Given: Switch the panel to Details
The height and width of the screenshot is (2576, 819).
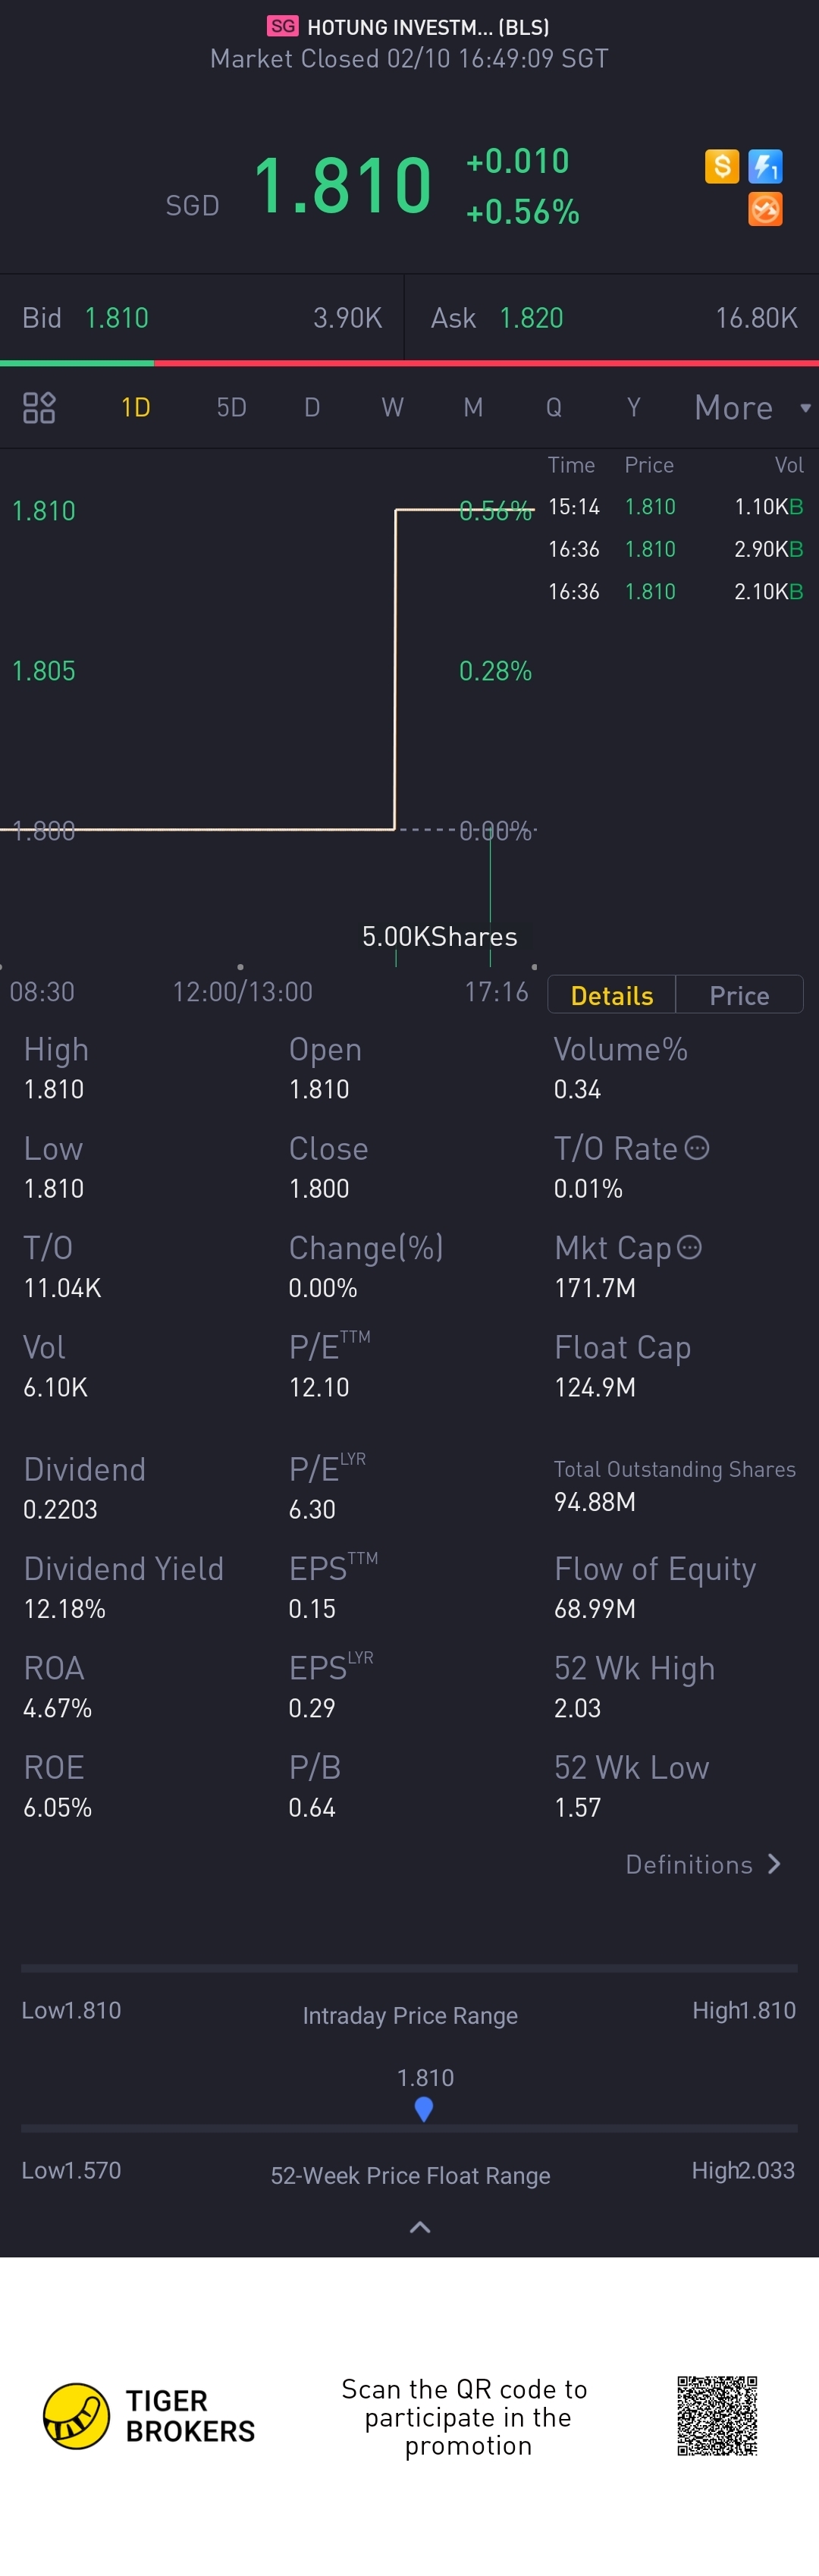Looking at the screenshot, I should point(611,995).
